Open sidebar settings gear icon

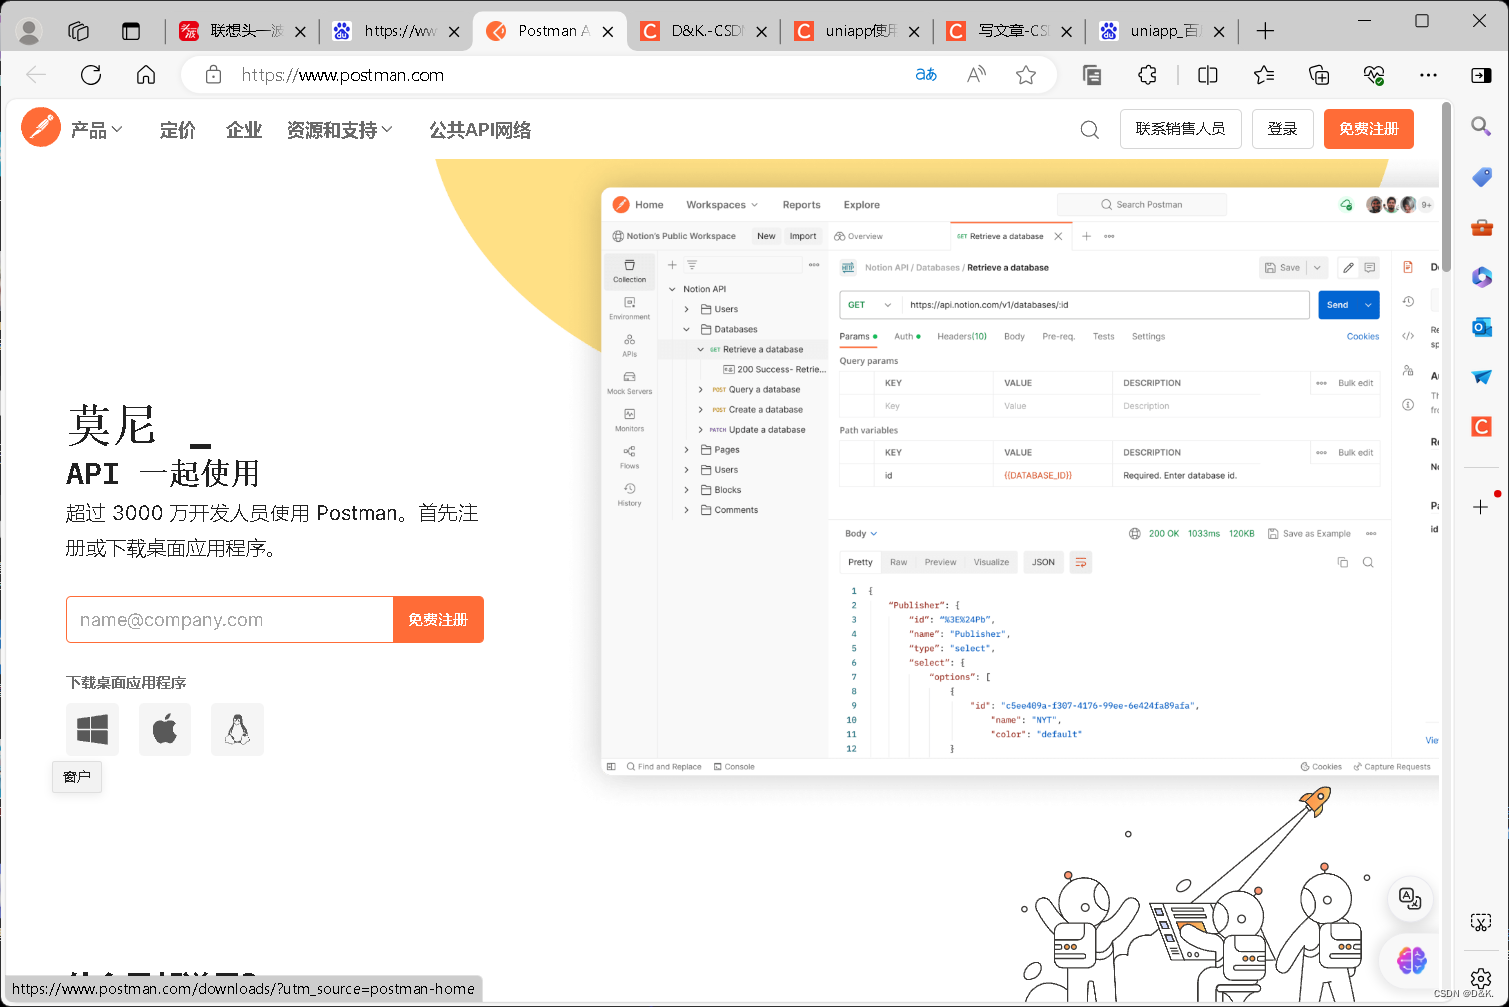(1481, 978)
